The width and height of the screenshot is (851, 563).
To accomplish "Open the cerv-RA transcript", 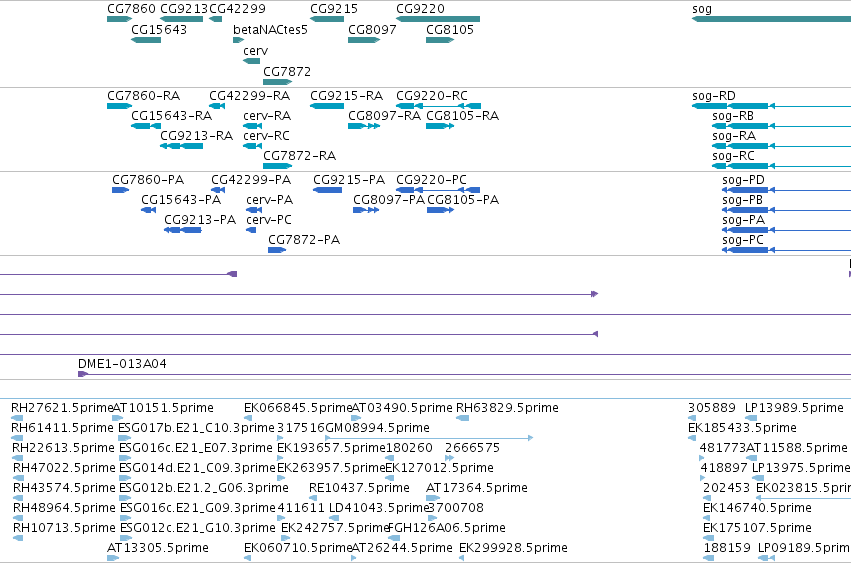I will 267,116.
